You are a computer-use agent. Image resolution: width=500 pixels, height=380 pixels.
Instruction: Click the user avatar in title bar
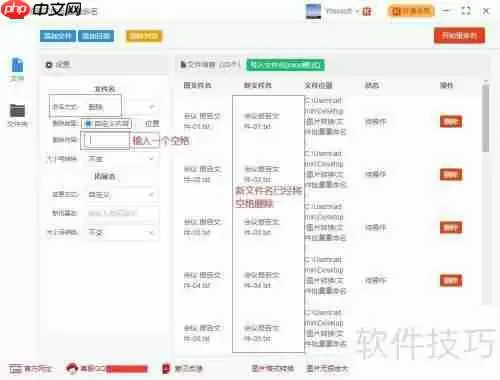(x=313, y=11)
